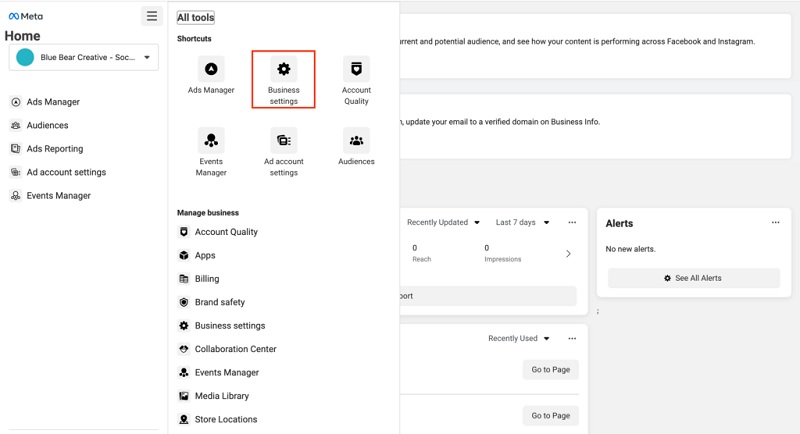The width and height of the screenshot is (800, 434).
Task: Click Events Manager icon in Manage business list
Action: pos(184,373)
